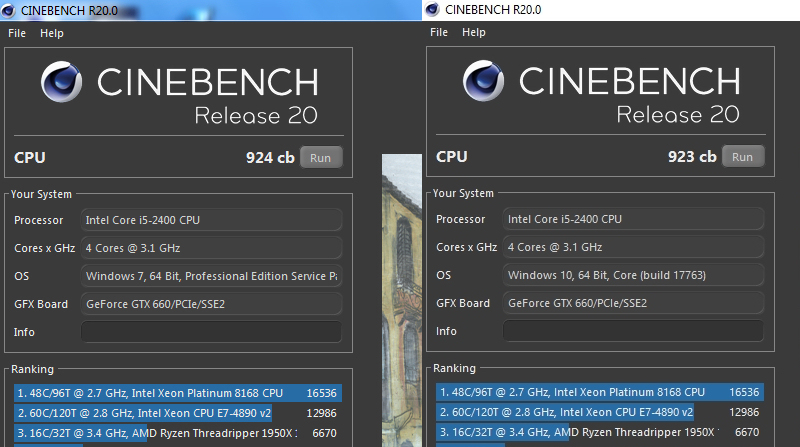The width and height of the screenshot is (800, 447).
Task: Click the Windows 10 OS field
Action: click(x=633, y=275)
